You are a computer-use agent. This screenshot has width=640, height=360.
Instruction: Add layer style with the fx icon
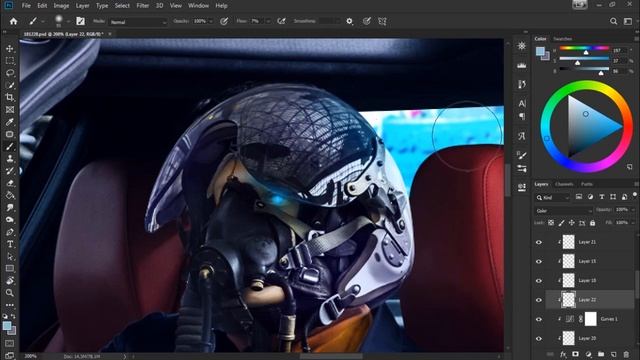point(563,354)
